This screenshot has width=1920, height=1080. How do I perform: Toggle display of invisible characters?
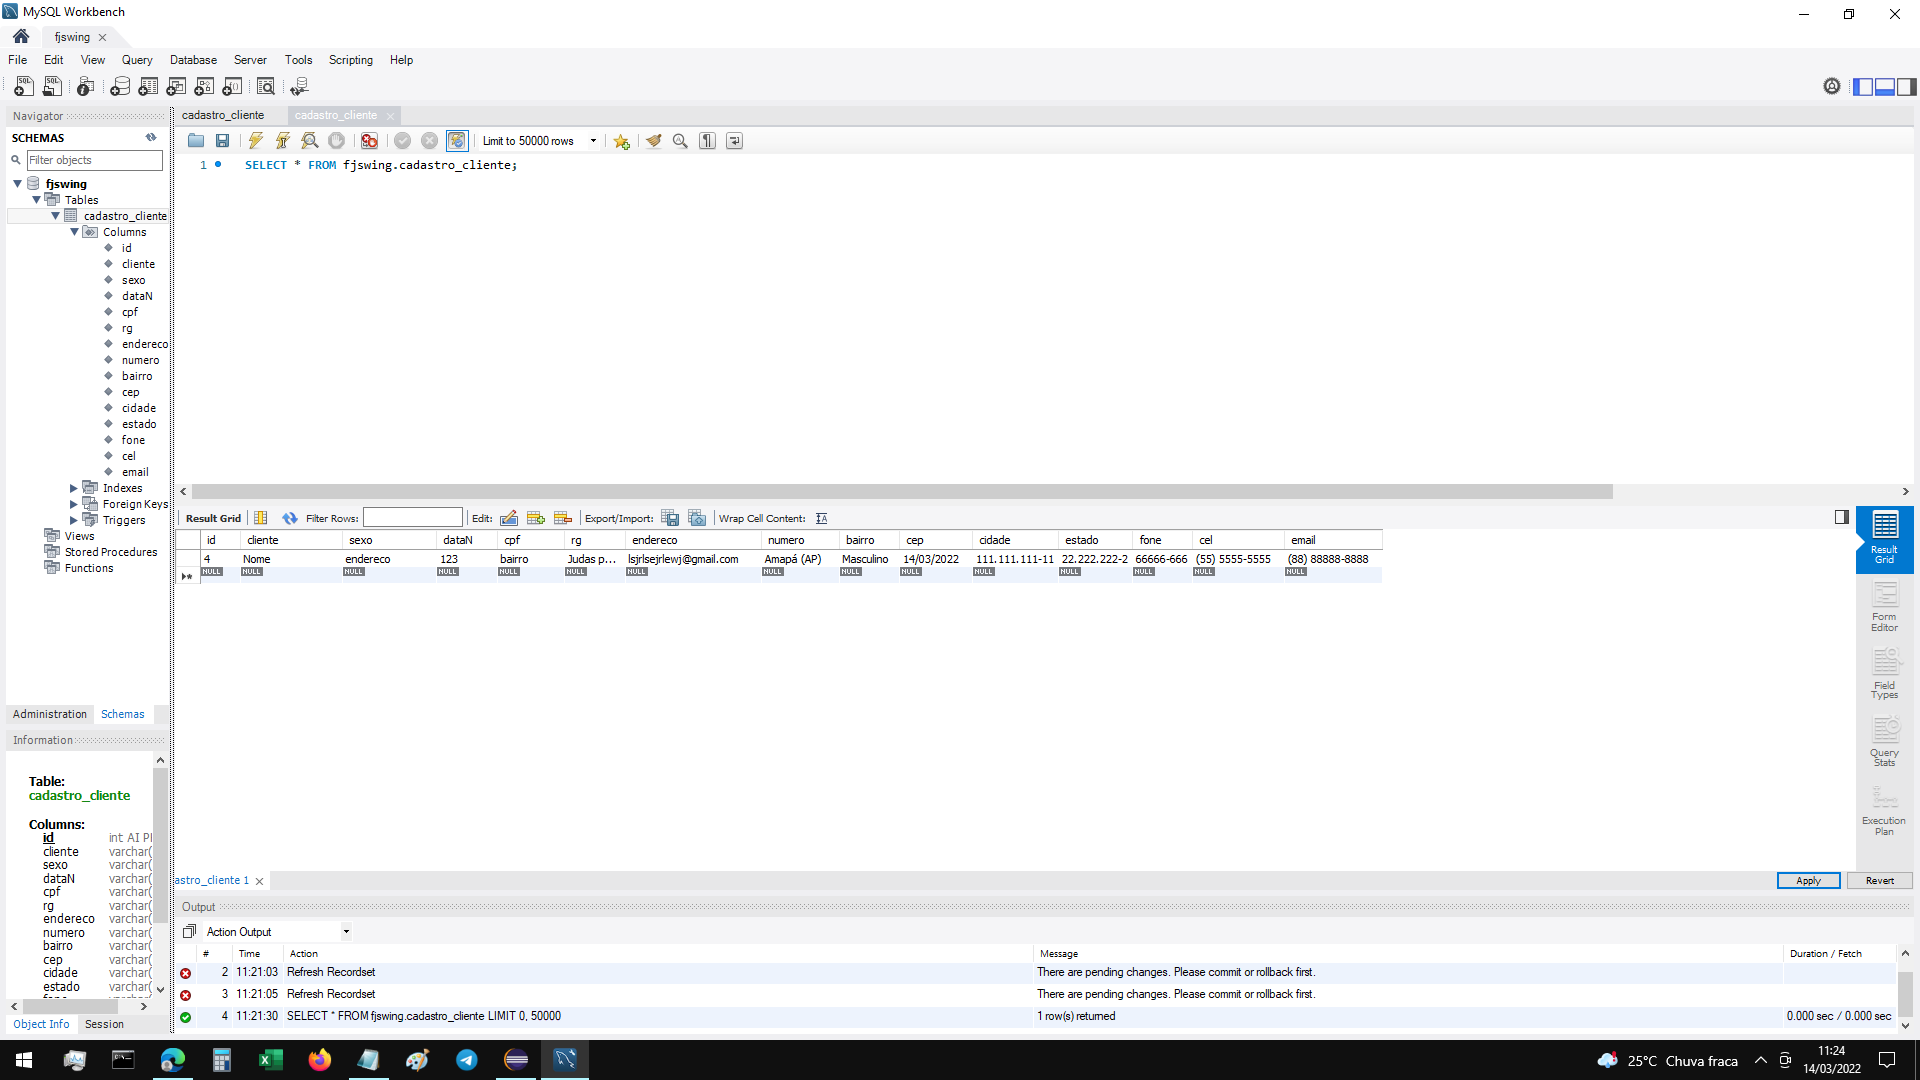(708, 141)
